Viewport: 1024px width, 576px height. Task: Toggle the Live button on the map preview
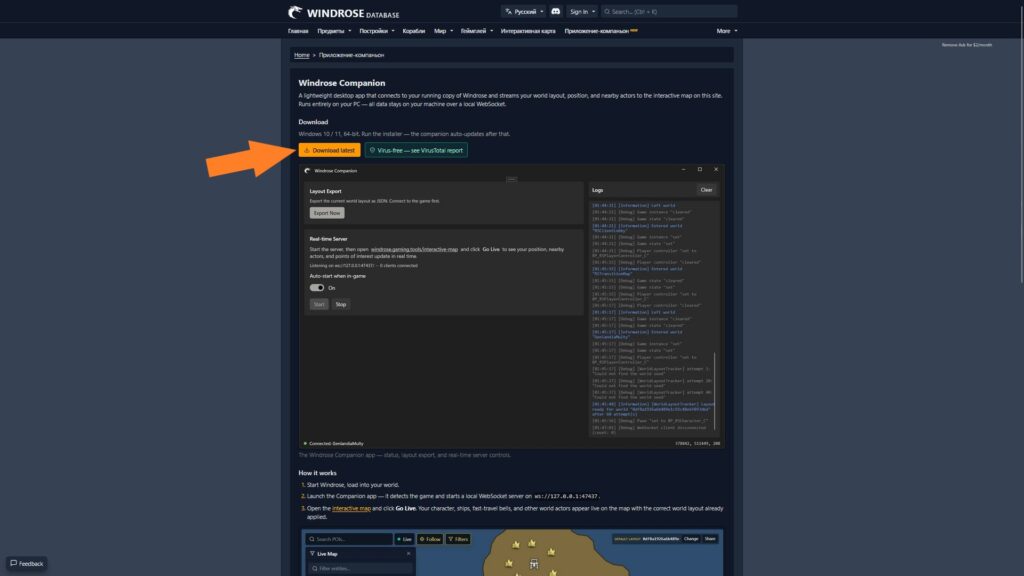pyautogui.click(x=404, y=539)
